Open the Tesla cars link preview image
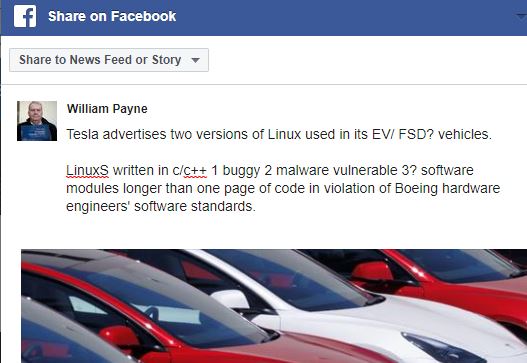 [274, 306]
